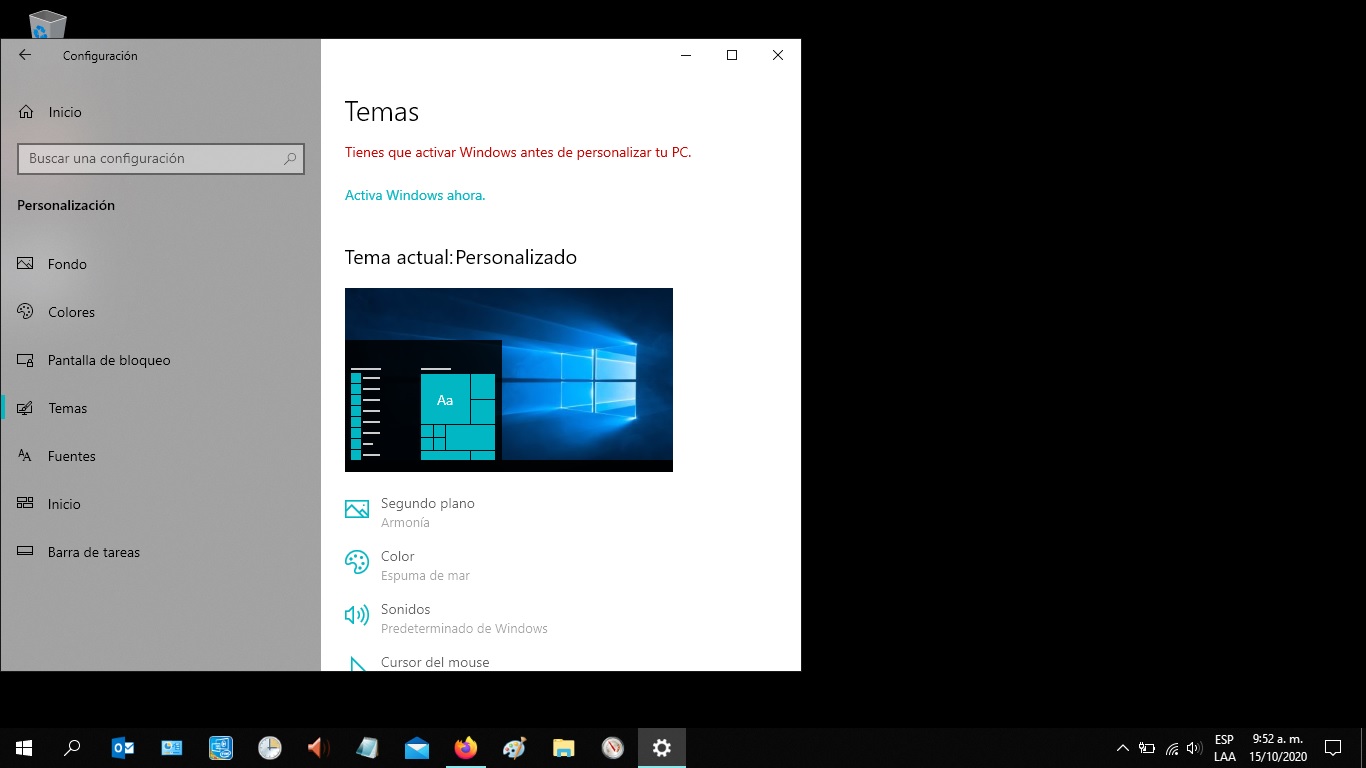Image resolution: width=1366 pixels, height=768 pixels.
Task: Open the compass app on the taskbar
Action: 613,748
